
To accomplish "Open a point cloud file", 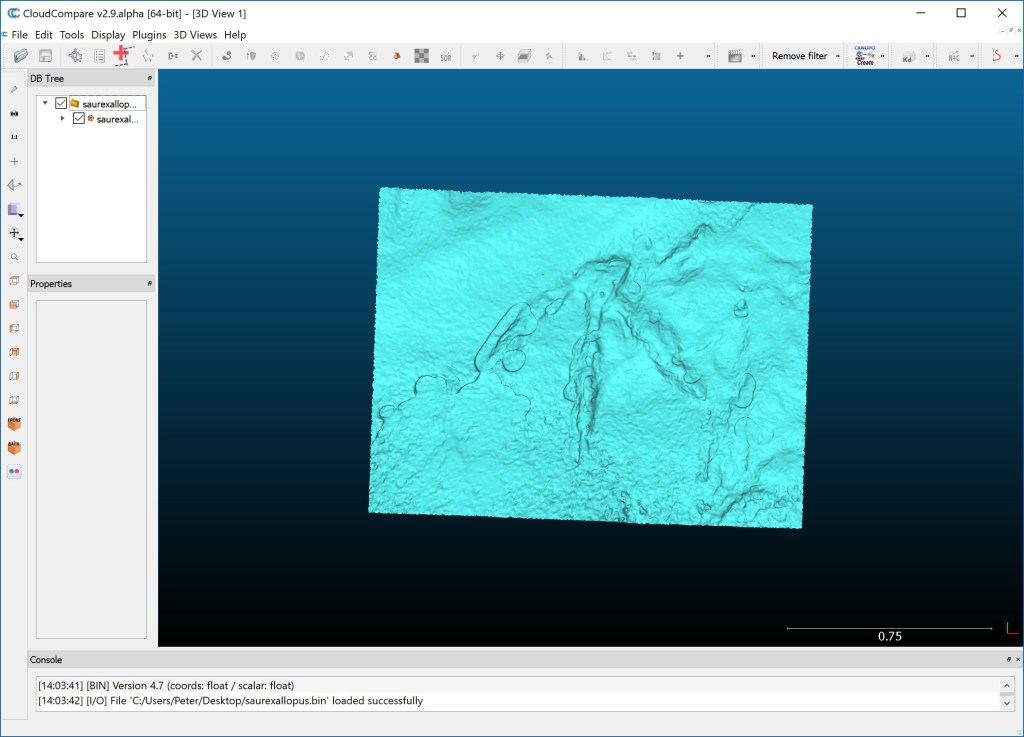I will click(19, 55).
